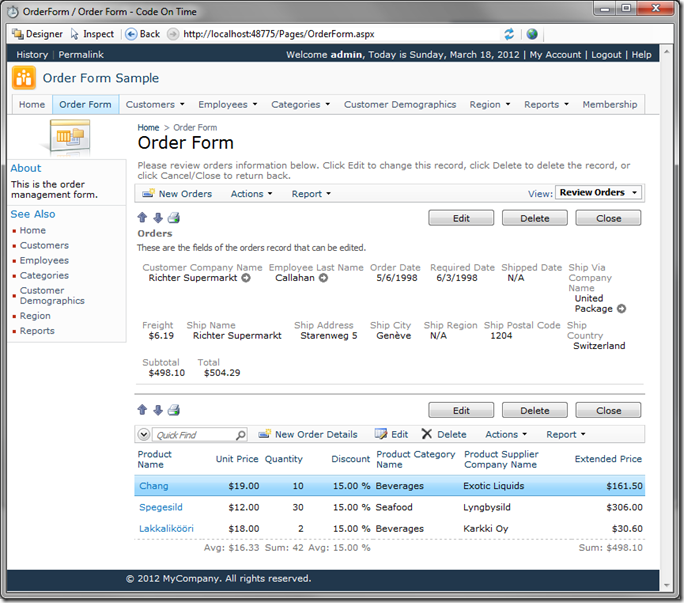684x603 pixels.
Task: Click New Order Details in the toolbar
Action: (308, 435)
